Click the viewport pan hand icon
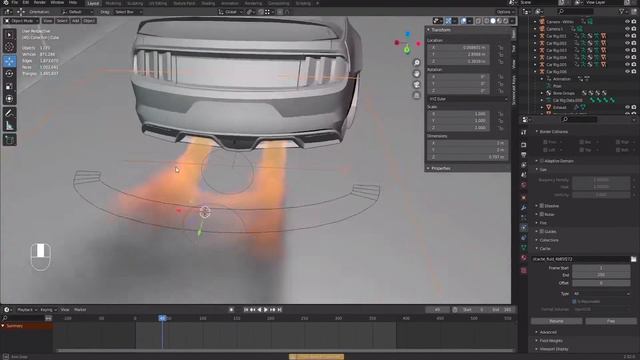The width and height of the screenshot is (640, 360). coord(416,73)
